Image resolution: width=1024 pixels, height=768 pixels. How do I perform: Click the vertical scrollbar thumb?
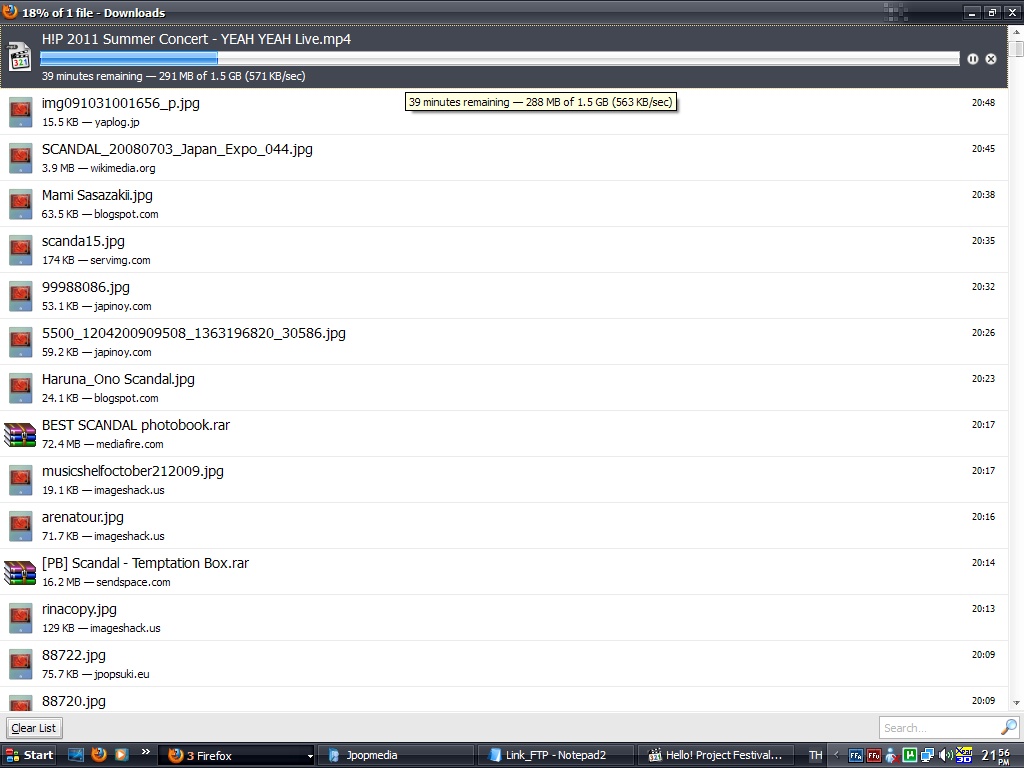click(x=1016, y=50)
